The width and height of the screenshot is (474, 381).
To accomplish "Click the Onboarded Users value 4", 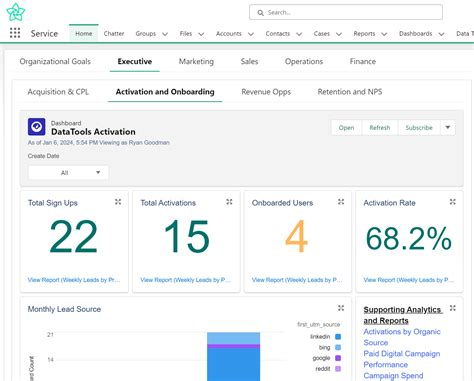I will click(296, 236).
